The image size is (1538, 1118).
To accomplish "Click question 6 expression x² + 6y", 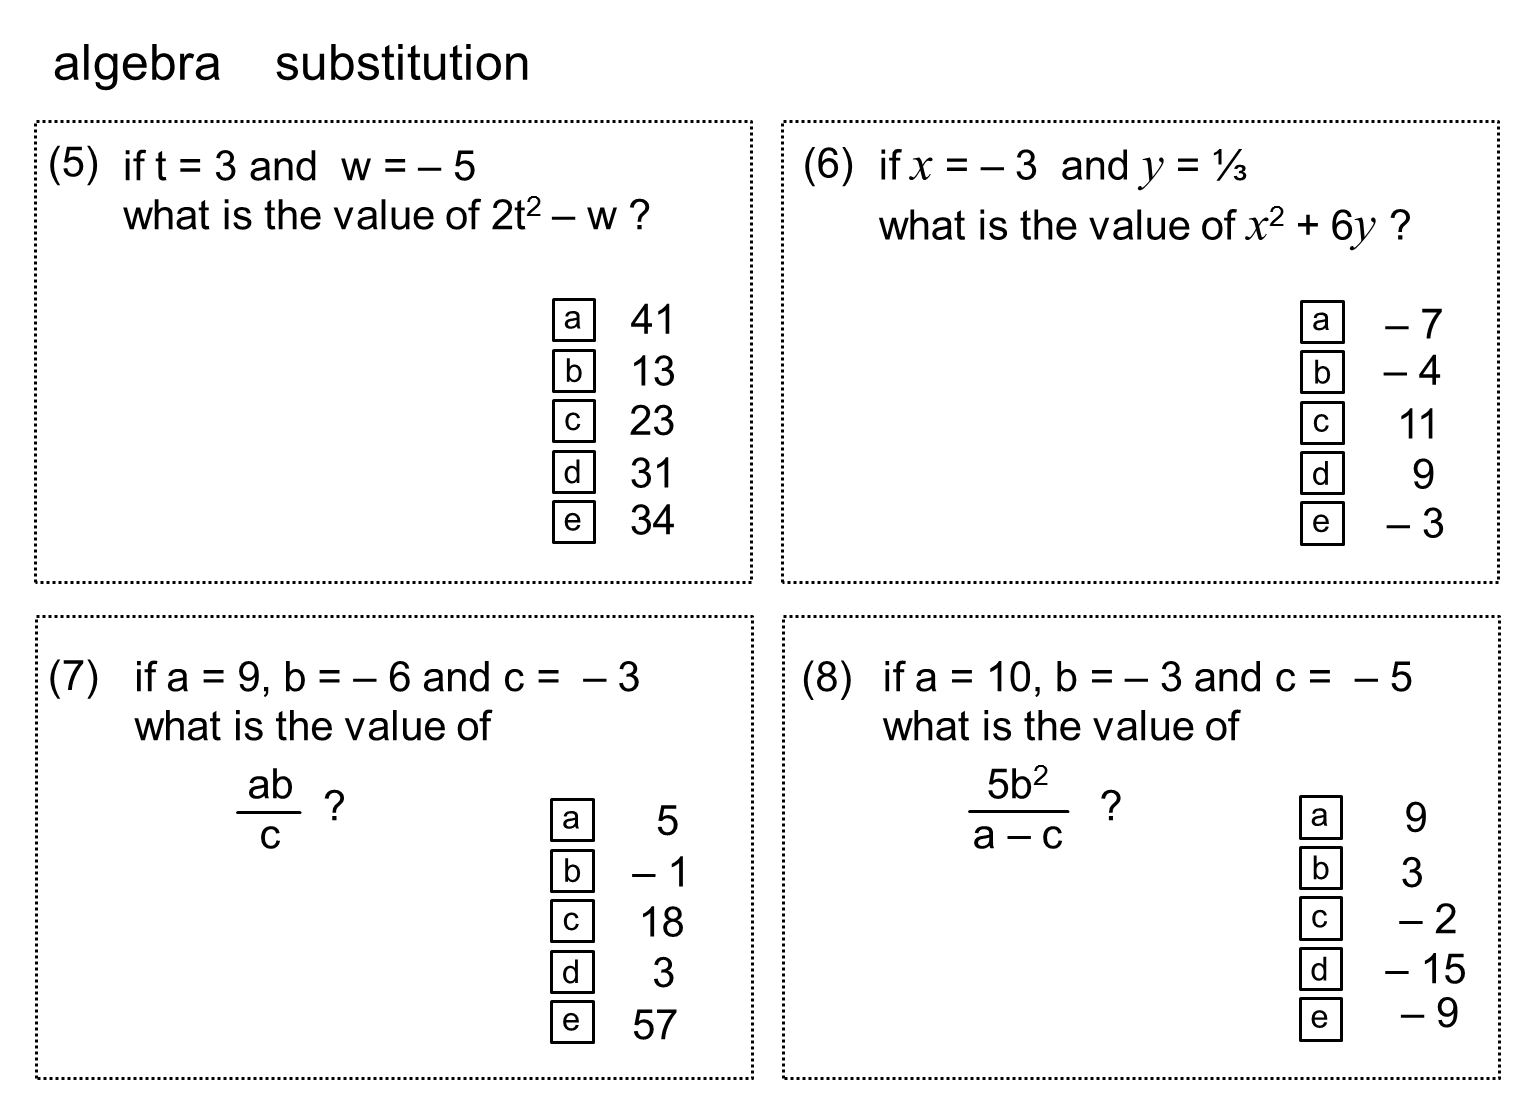I will click(1311, 228).
